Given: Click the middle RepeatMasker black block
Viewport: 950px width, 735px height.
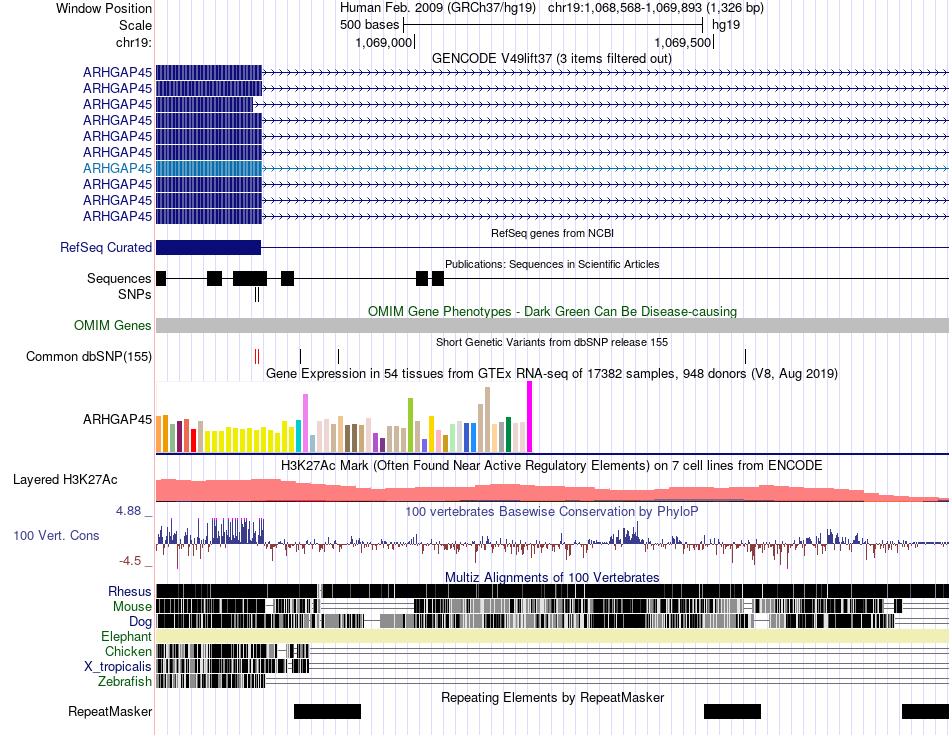Looking at the screenshot, I should pos(732,711).
